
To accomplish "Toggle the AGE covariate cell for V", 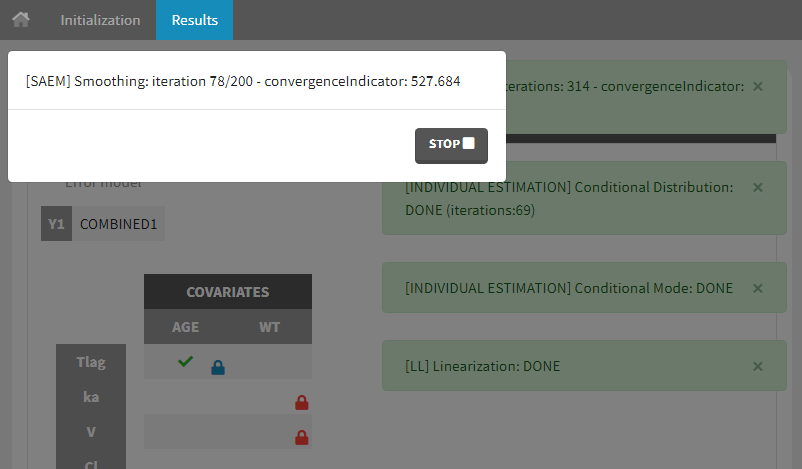I will tap(185, 432).
